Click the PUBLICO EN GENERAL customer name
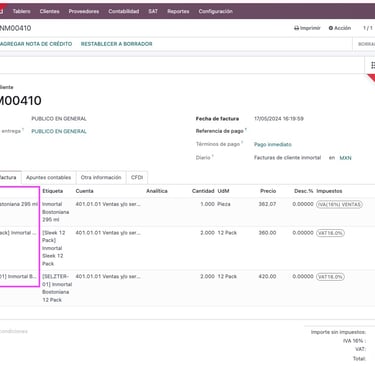This screenshot has width=375, height=366. coord(59,119)
